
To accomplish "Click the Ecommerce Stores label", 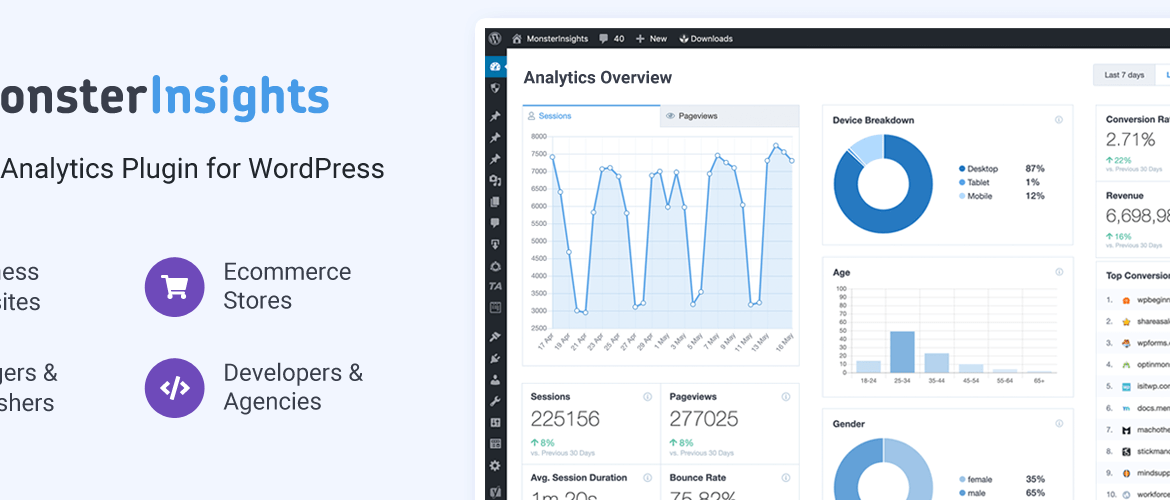I will [x=287, y=286].
